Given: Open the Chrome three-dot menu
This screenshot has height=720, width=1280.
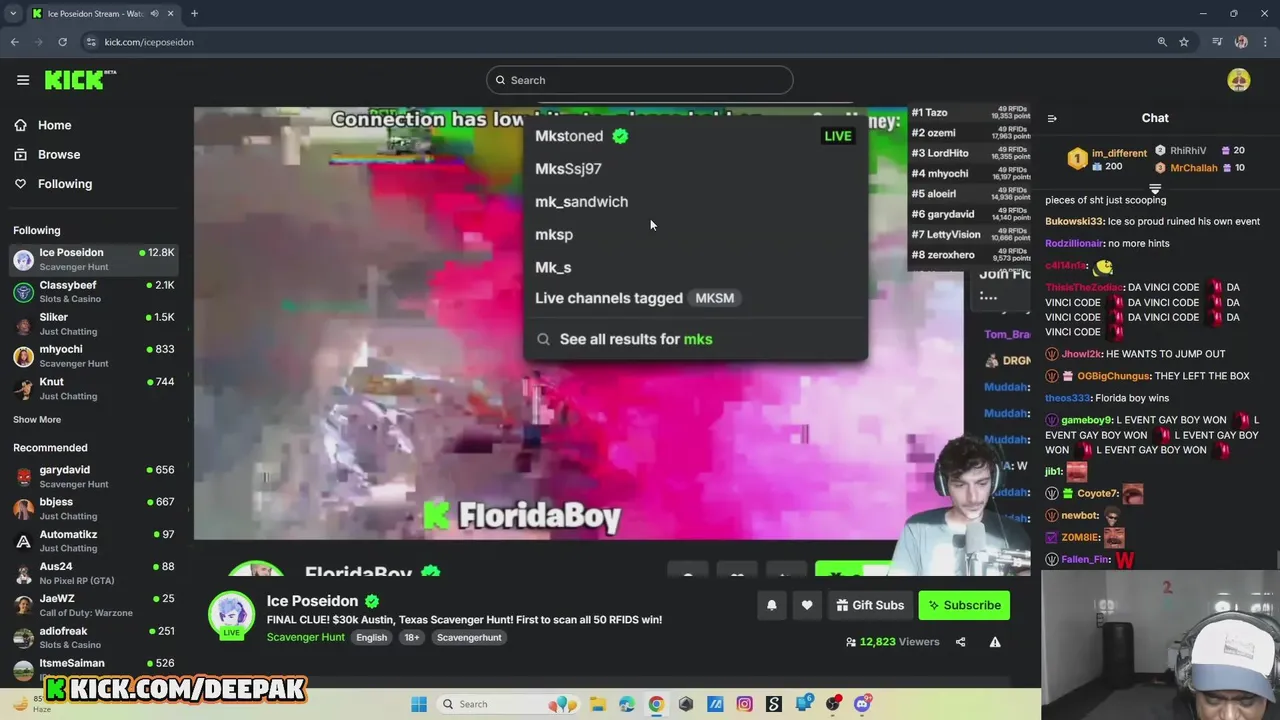Looking at the screenshot, I should (x=1264, y=42).
